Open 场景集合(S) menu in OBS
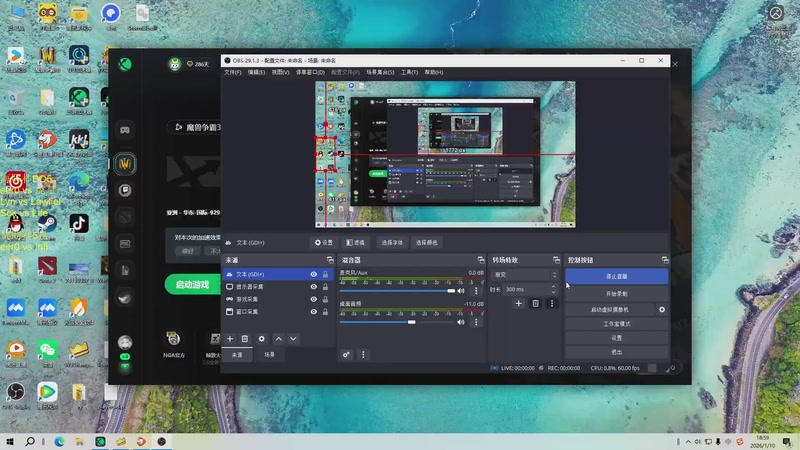800x450 pixels. pos(380,72)
